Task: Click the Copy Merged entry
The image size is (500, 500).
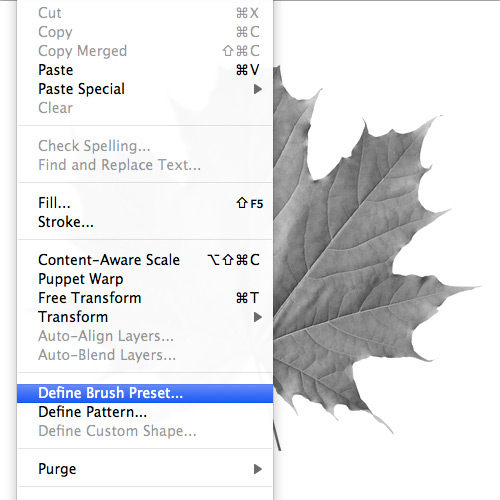Action: (x=145, y=51)
